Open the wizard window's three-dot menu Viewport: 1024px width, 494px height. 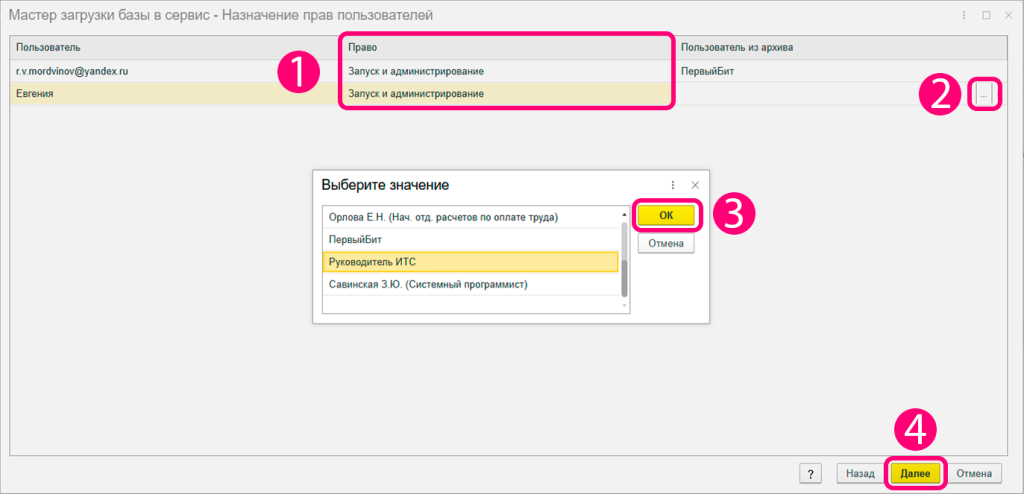[964, 14]
